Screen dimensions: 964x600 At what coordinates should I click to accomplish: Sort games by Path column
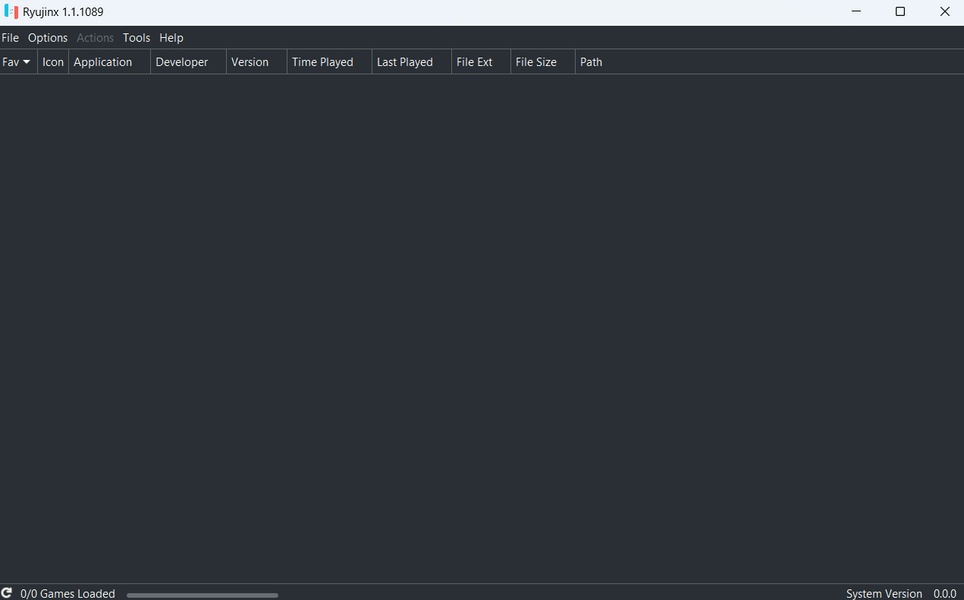click(770, 61)
